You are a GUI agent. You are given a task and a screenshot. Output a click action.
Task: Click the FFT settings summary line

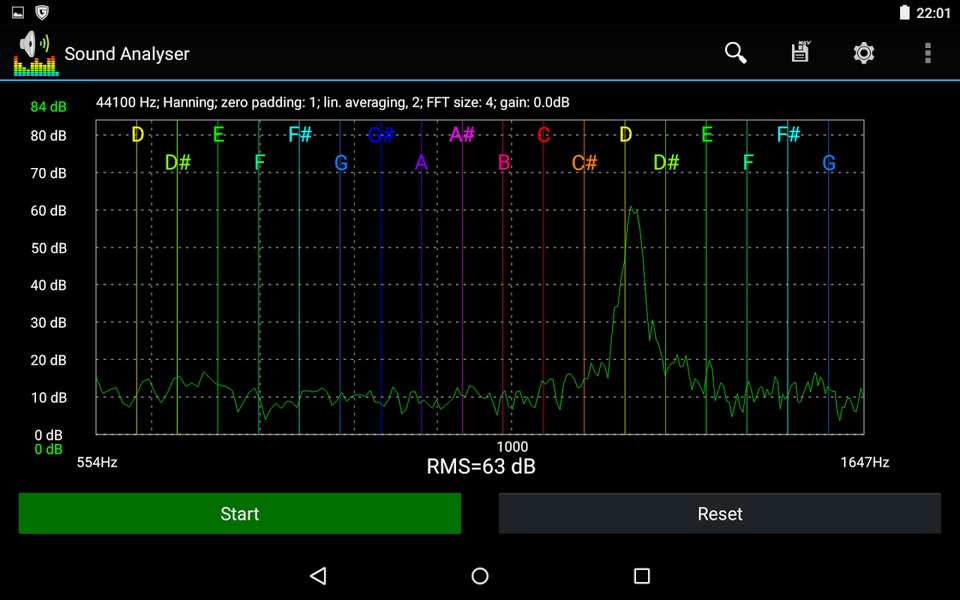pyautogui.click(x=332, y=102)
